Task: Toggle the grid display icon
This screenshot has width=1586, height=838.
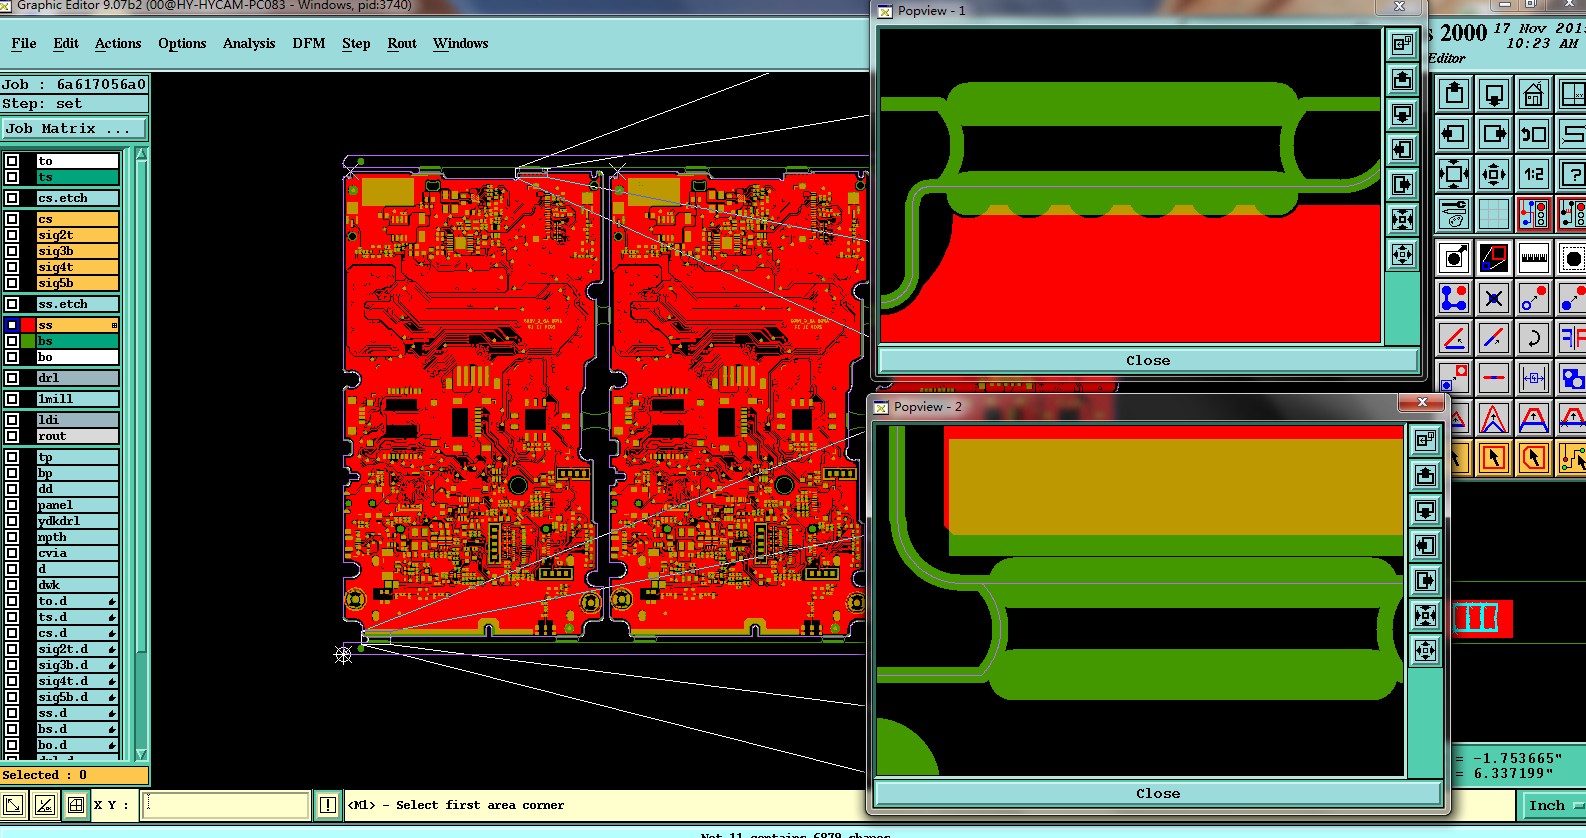Action: (x=1494, y=214)
